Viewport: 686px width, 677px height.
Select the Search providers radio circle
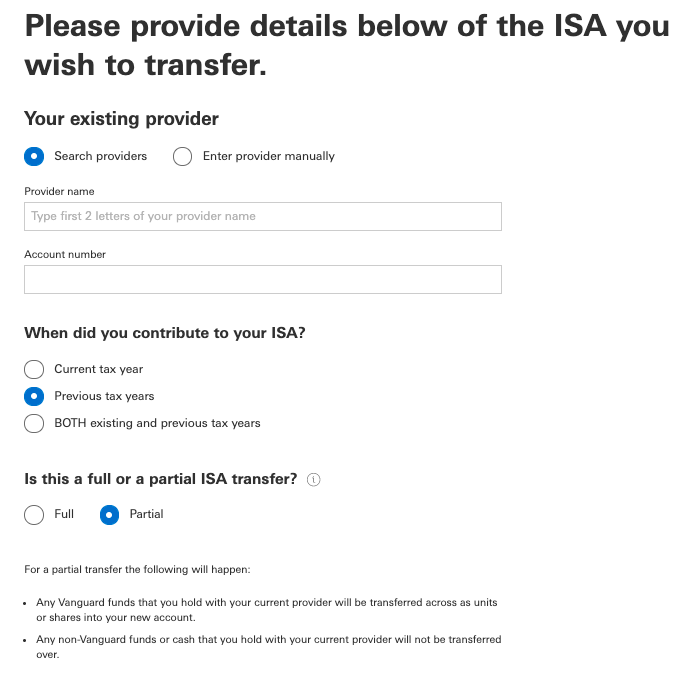[35, 156]
